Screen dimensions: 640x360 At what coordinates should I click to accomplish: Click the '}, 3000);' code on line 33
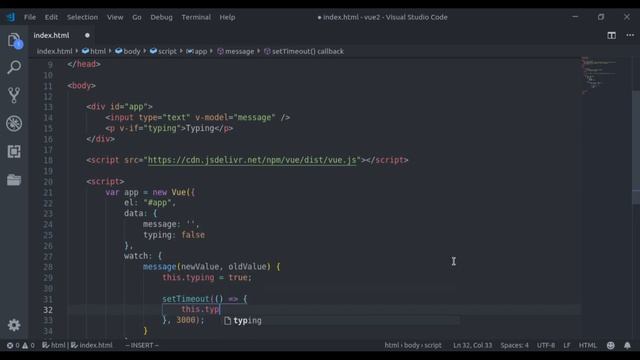click(x=183, y=320)
